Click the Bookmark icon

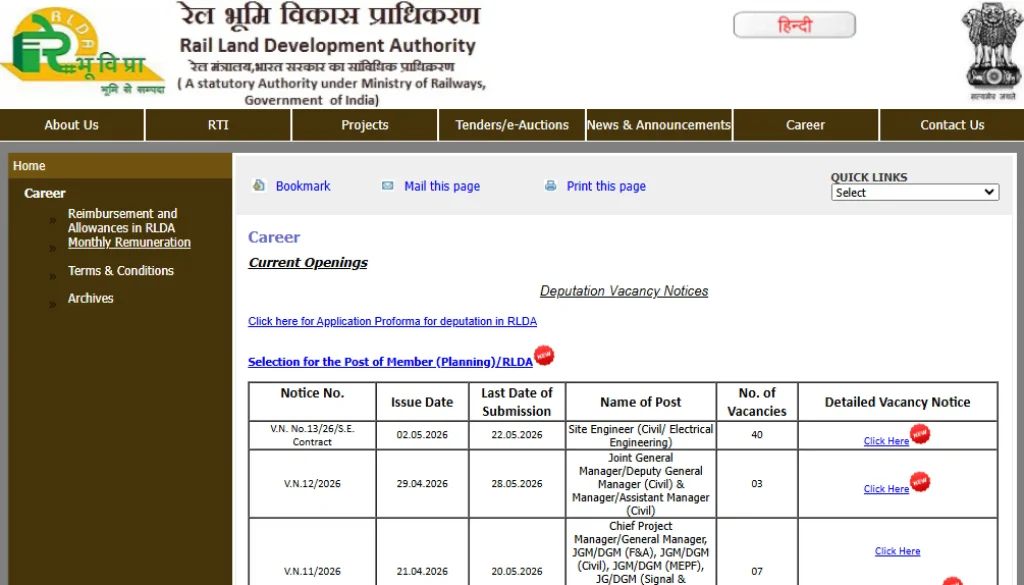[x=259, y=185]
